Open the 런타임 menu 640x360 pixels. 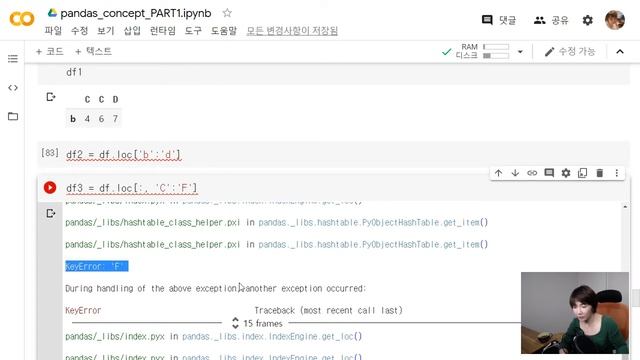(x=162, y=31)
